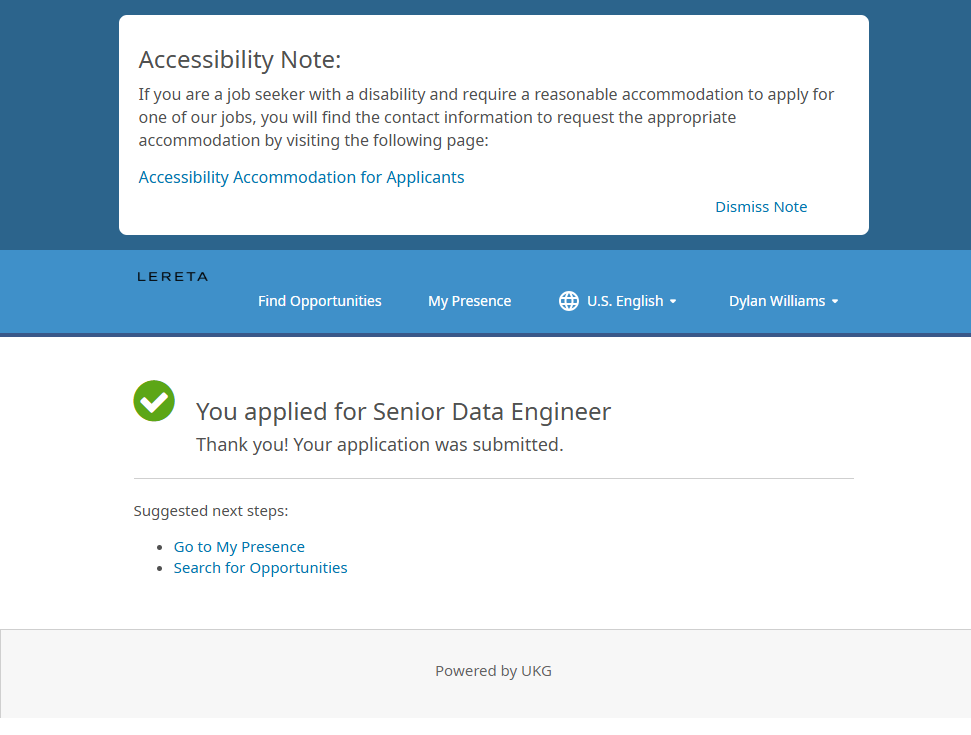
Task: Click the LERETA company logo
Action: tap(172, 277)
